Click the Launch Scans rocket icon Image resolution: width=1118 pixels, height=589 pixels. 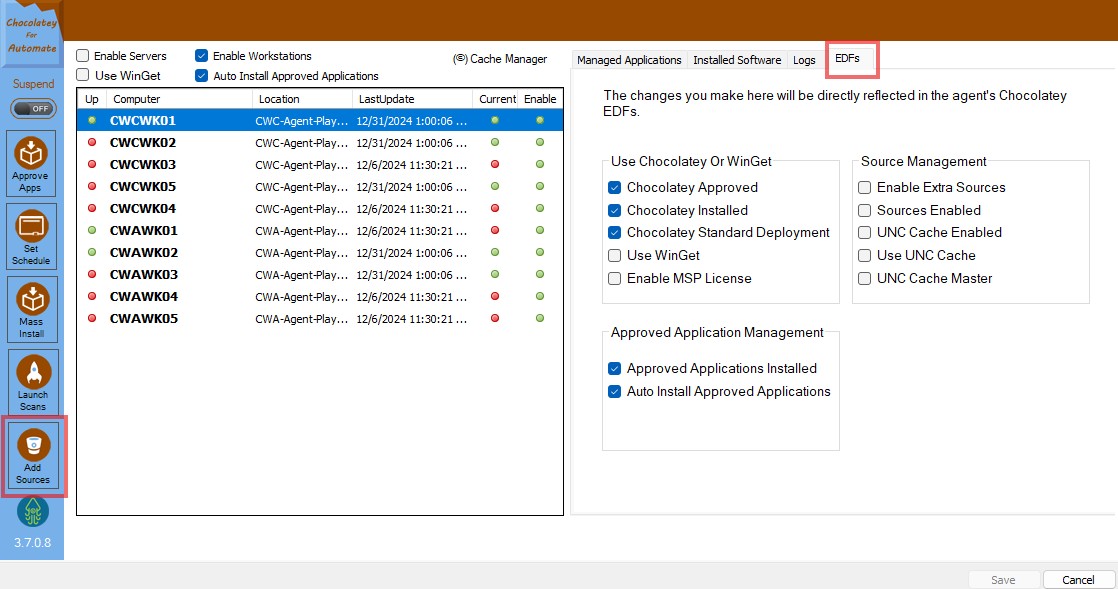[x=33, y=370]
